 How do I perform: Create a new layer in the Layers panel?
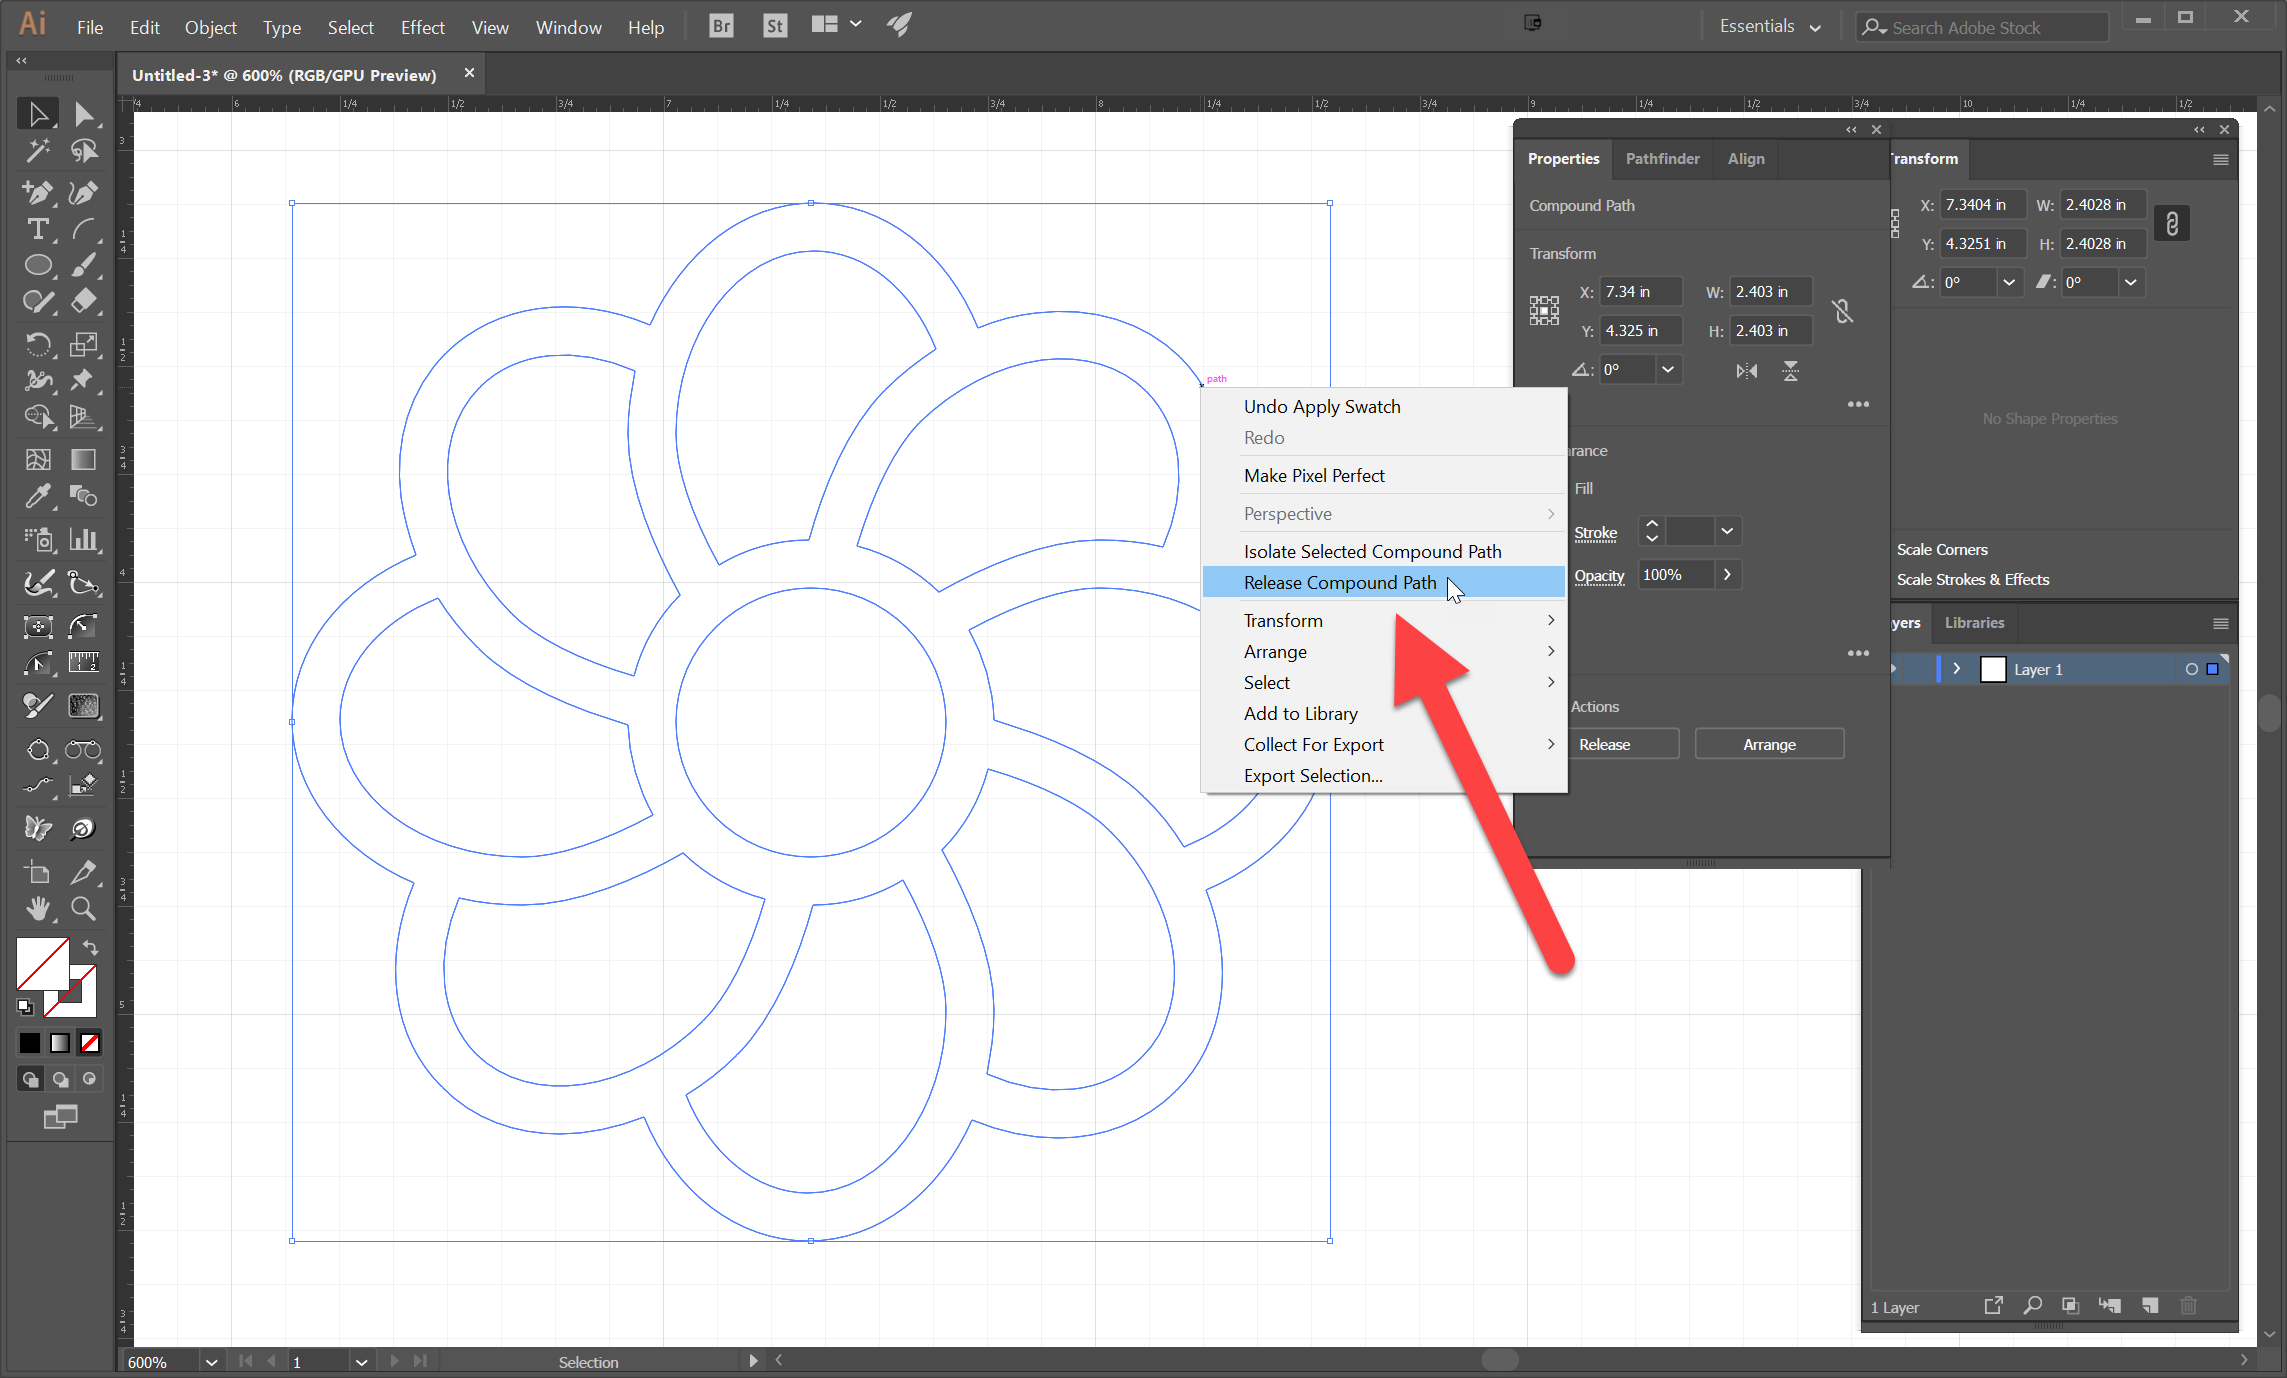(x=2150, y=1306)
